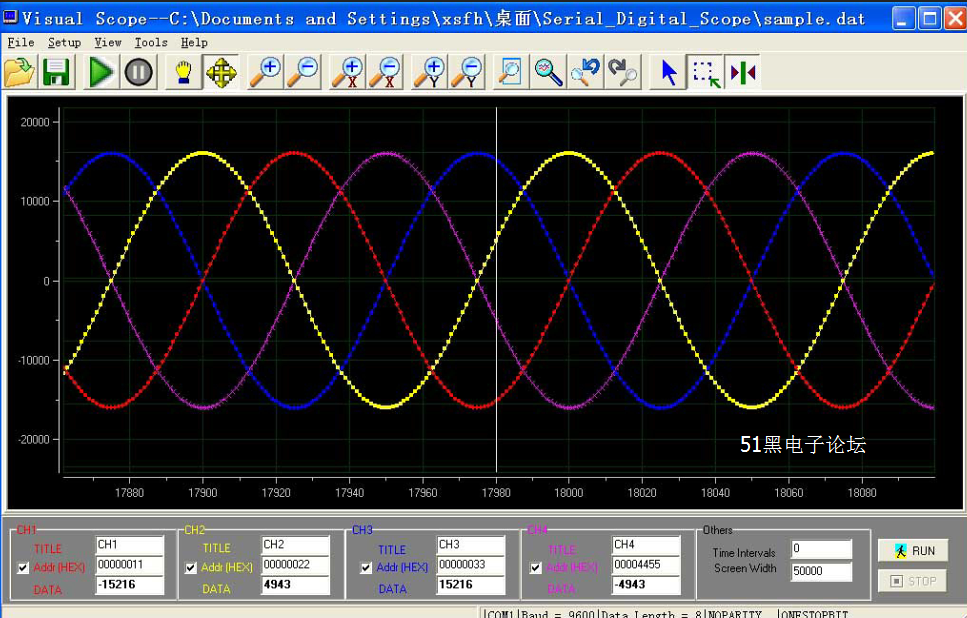Open the Setup menu
This screenshot has width=967, height=618.
click(64, 42)
